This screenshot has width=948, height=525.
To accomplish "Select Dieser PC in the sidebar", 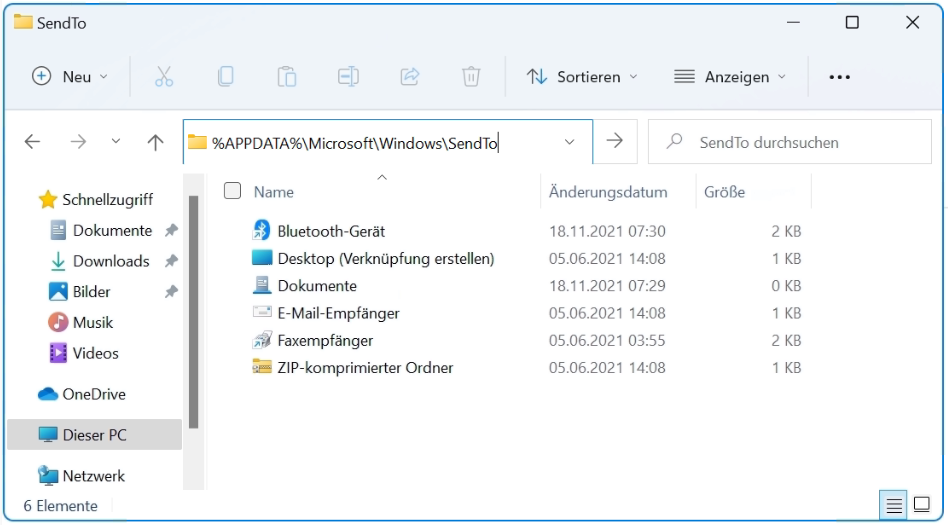I will [x=94, y=435].
